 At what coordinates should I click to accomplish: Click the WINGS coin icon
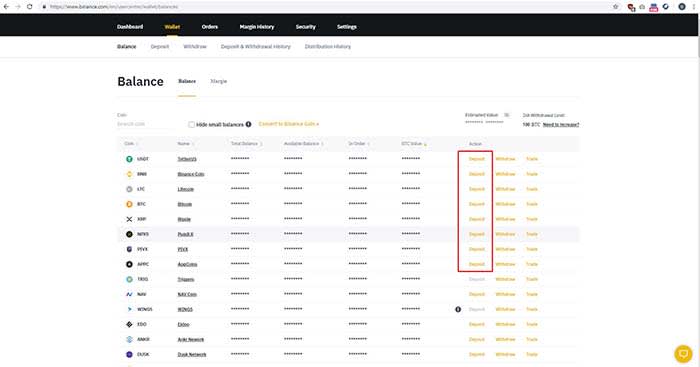click(129, 309)
